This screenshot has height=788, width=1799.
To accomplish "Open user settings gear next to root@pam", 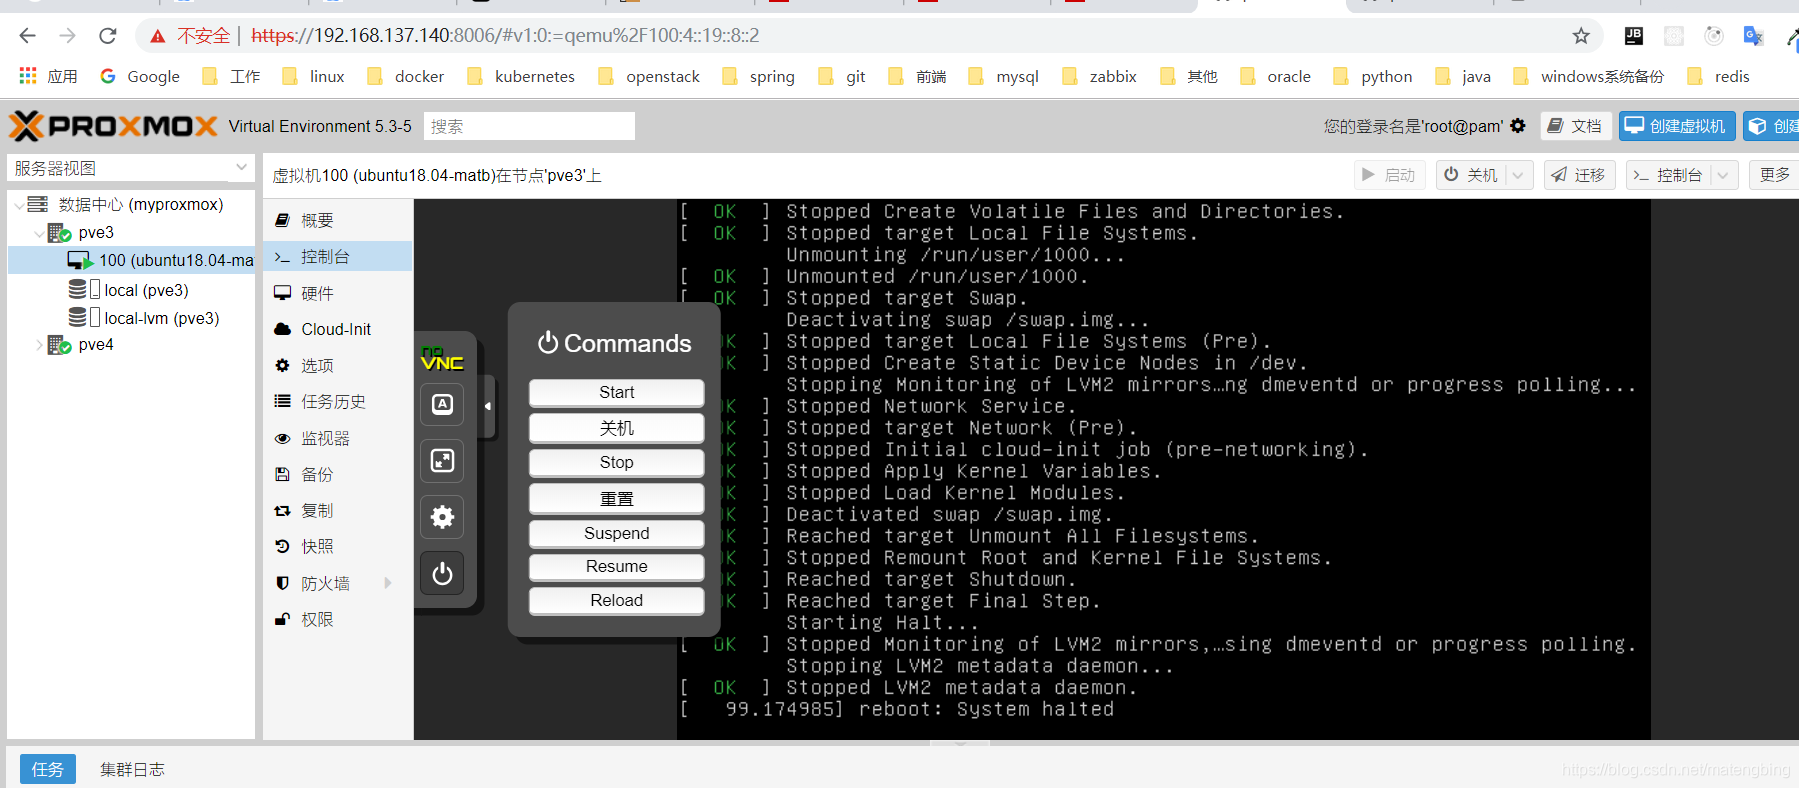I will pyautogui.click(x=1518, y=126).
